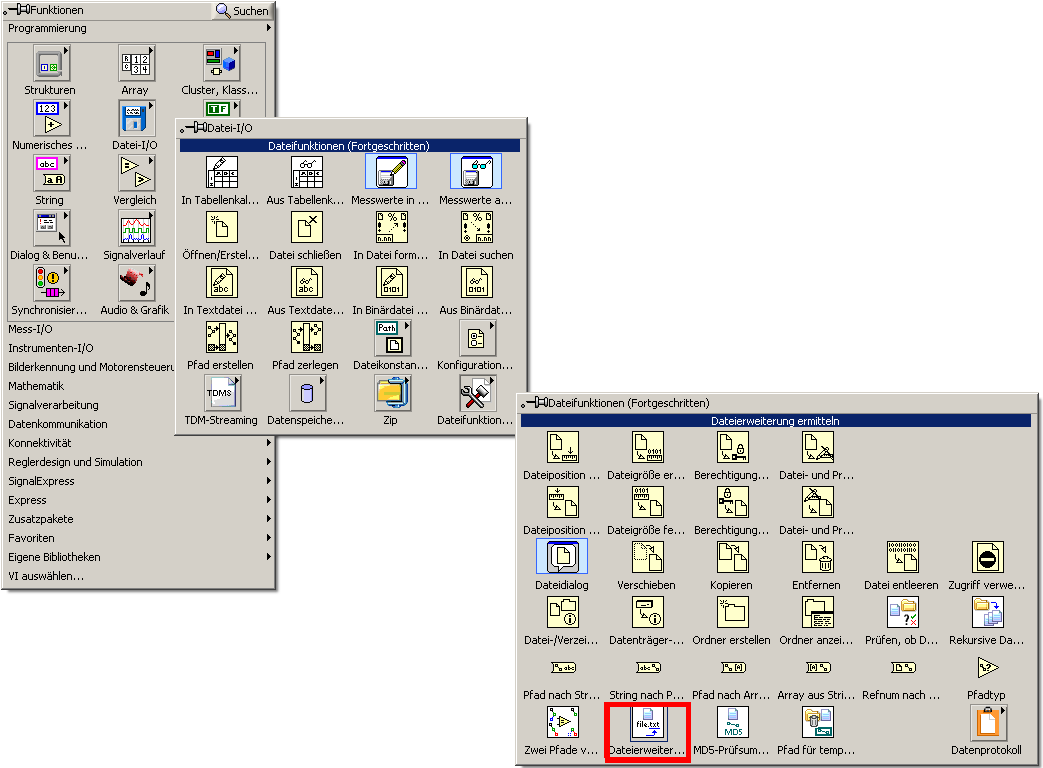Open the Audio & Grafik palette icon
This screenshot has height=768, width=1043.
[136, 284]
